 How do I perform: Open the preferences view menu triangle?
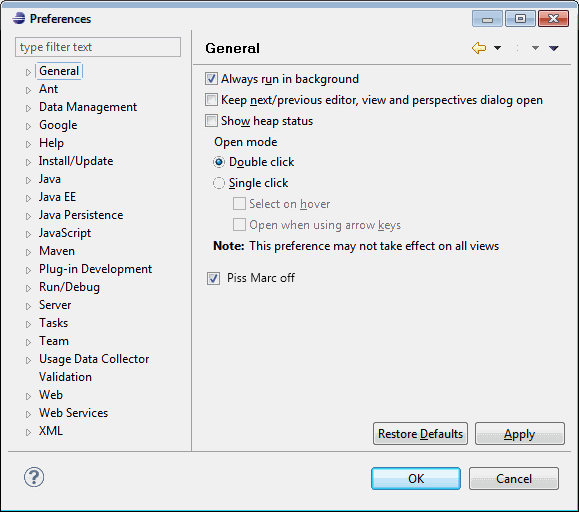point(554,48)
